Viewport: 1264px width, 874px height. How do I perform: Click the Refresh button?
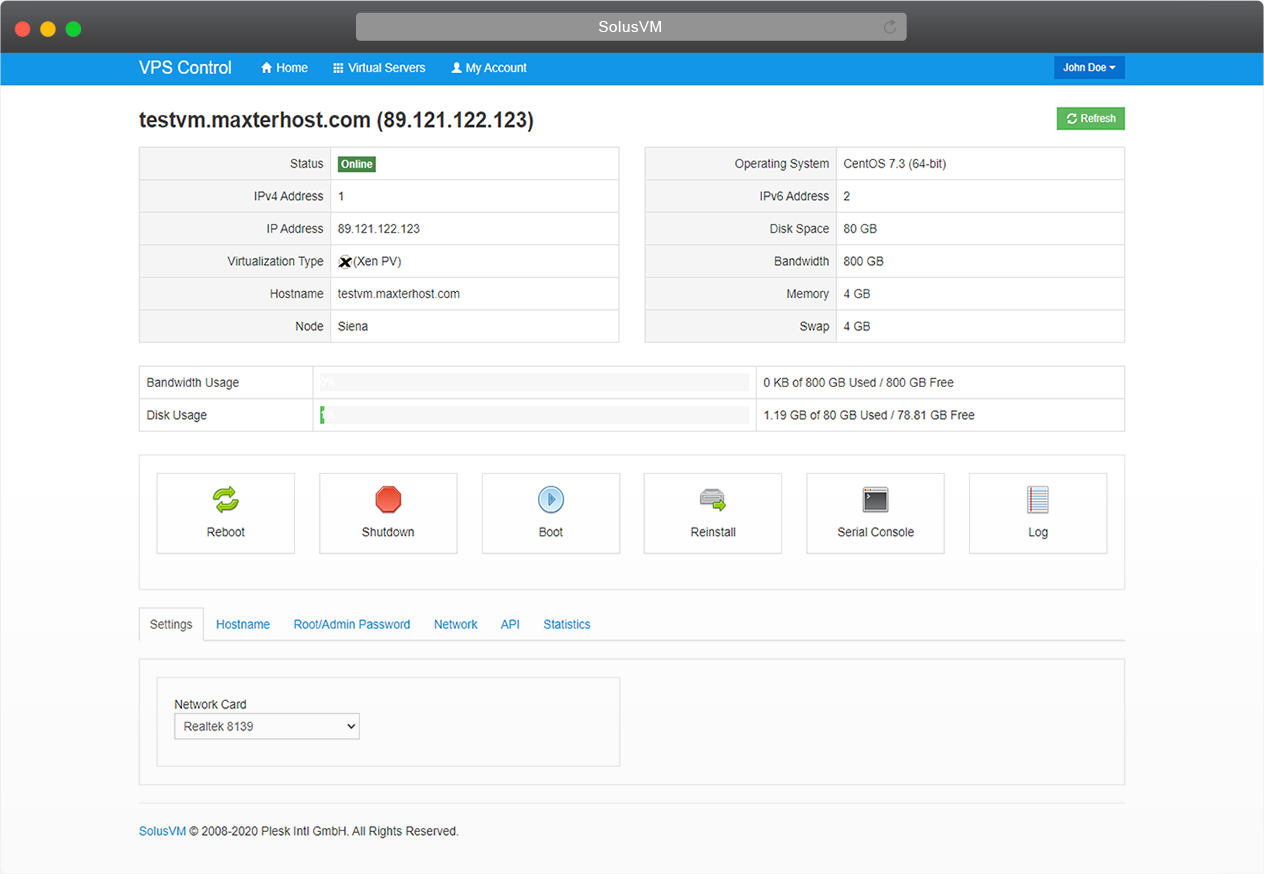coord(1090,118)
